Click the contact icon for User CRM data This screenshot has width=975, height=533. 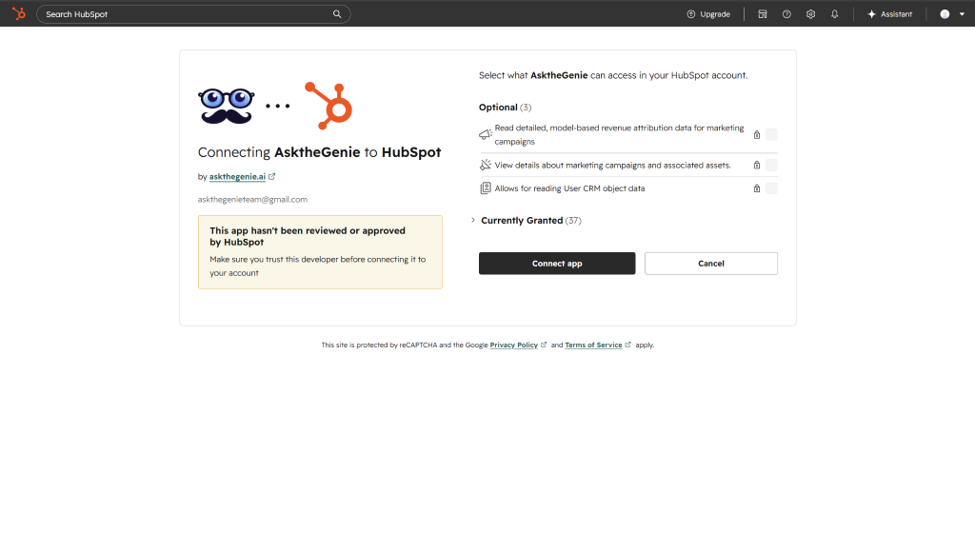(485, 188)
